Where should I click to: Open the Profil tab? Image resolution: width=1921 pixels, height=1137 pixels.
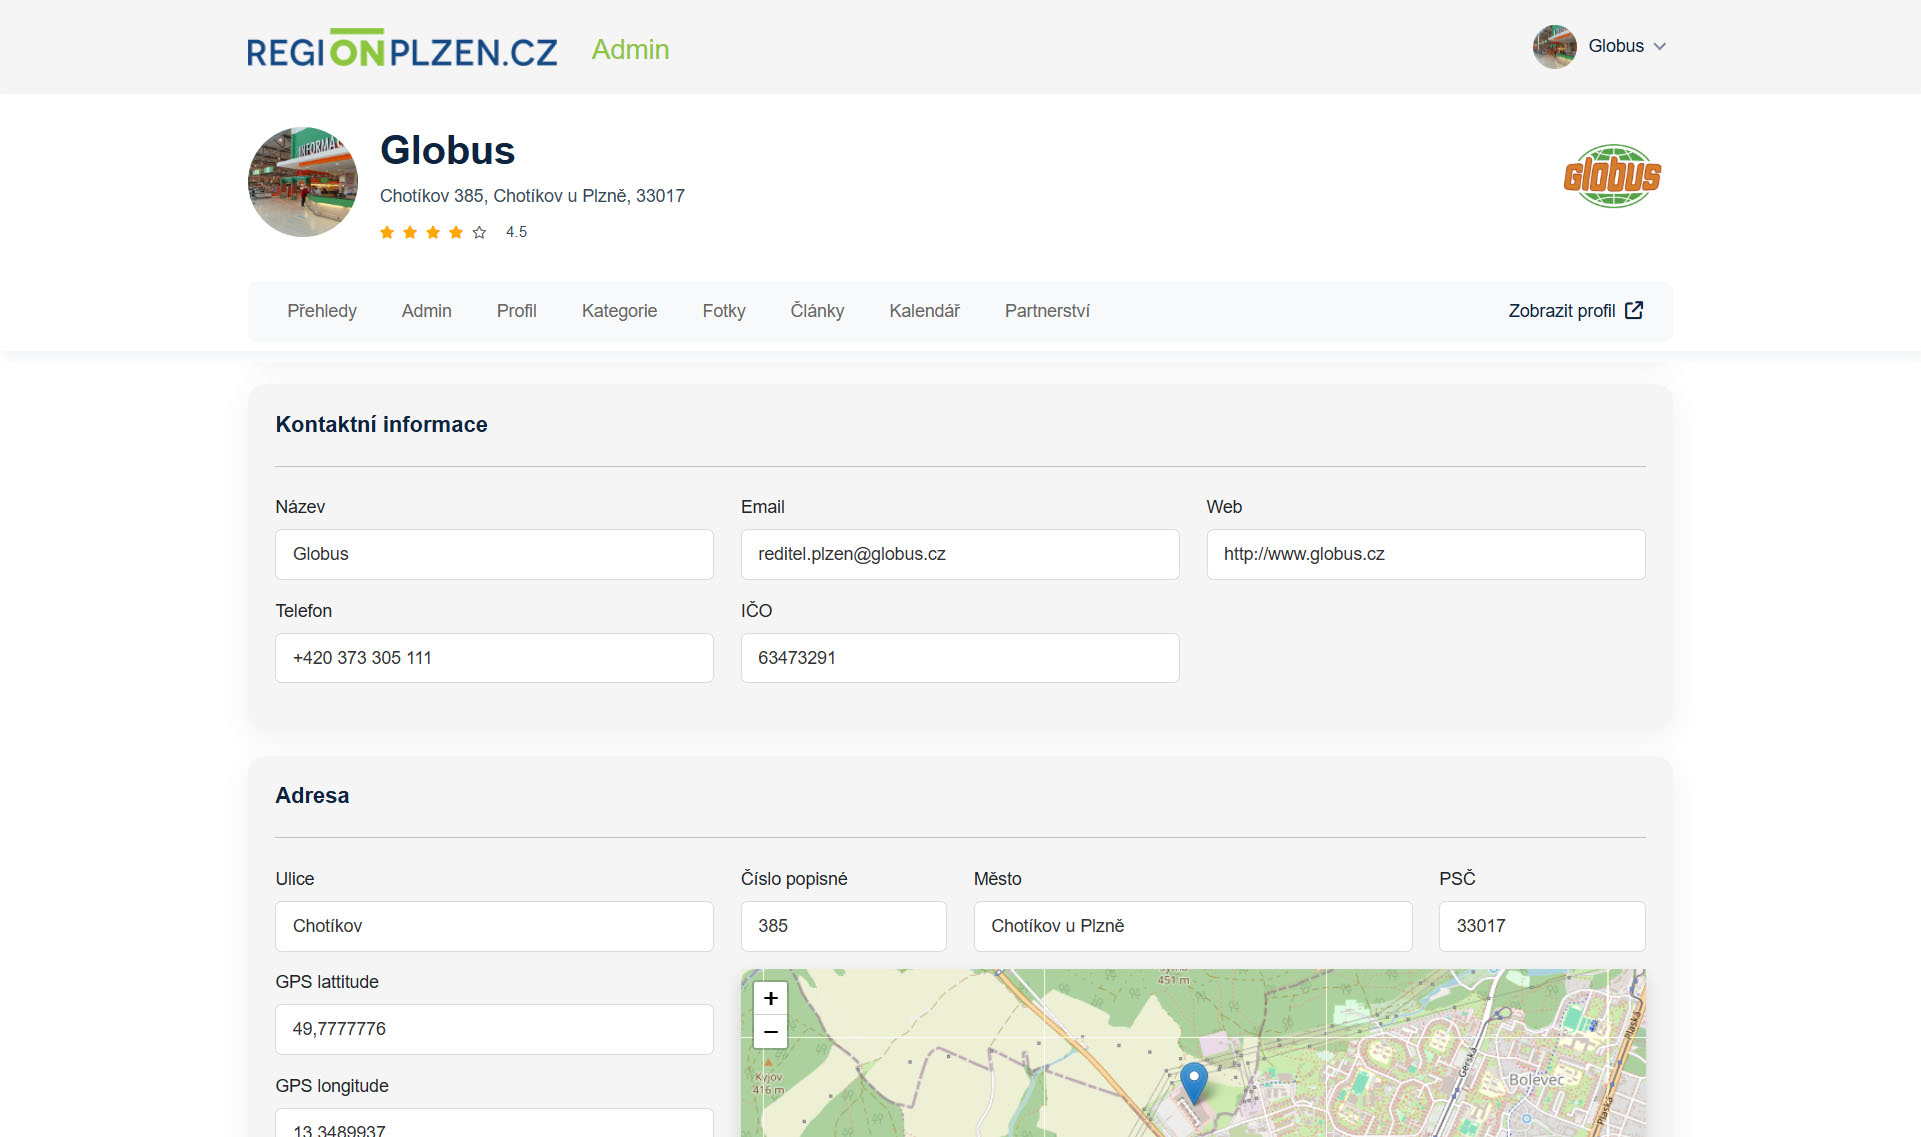tap(517, 311)
